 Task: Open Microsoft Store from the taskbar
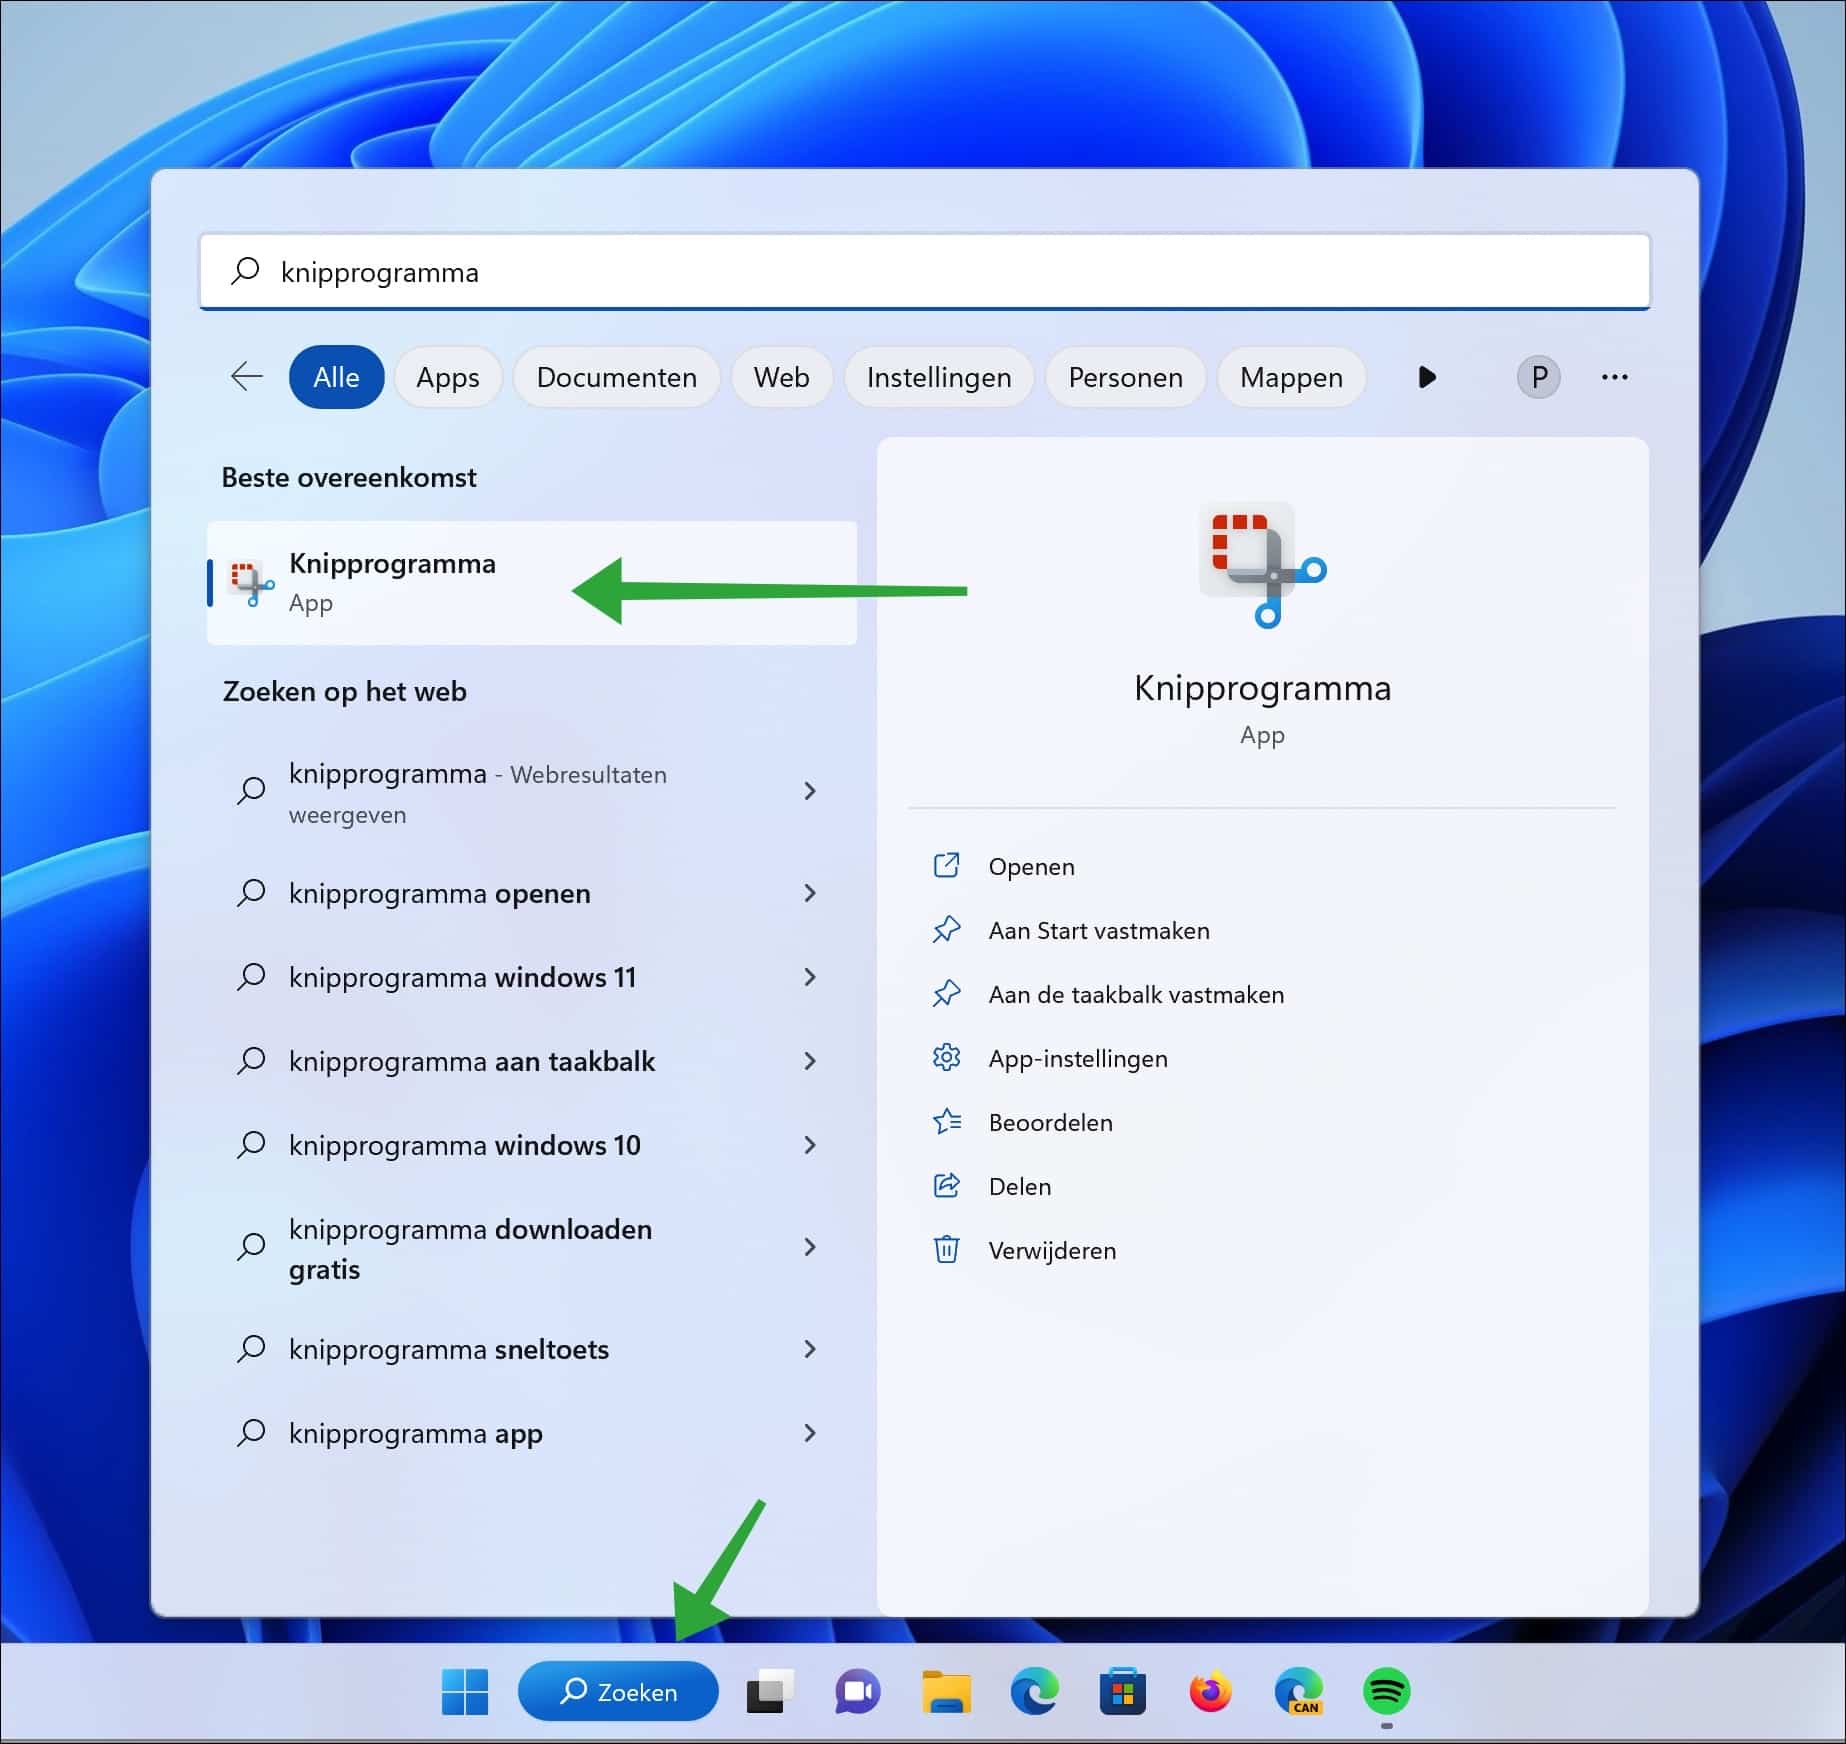click(1121, 1692)
